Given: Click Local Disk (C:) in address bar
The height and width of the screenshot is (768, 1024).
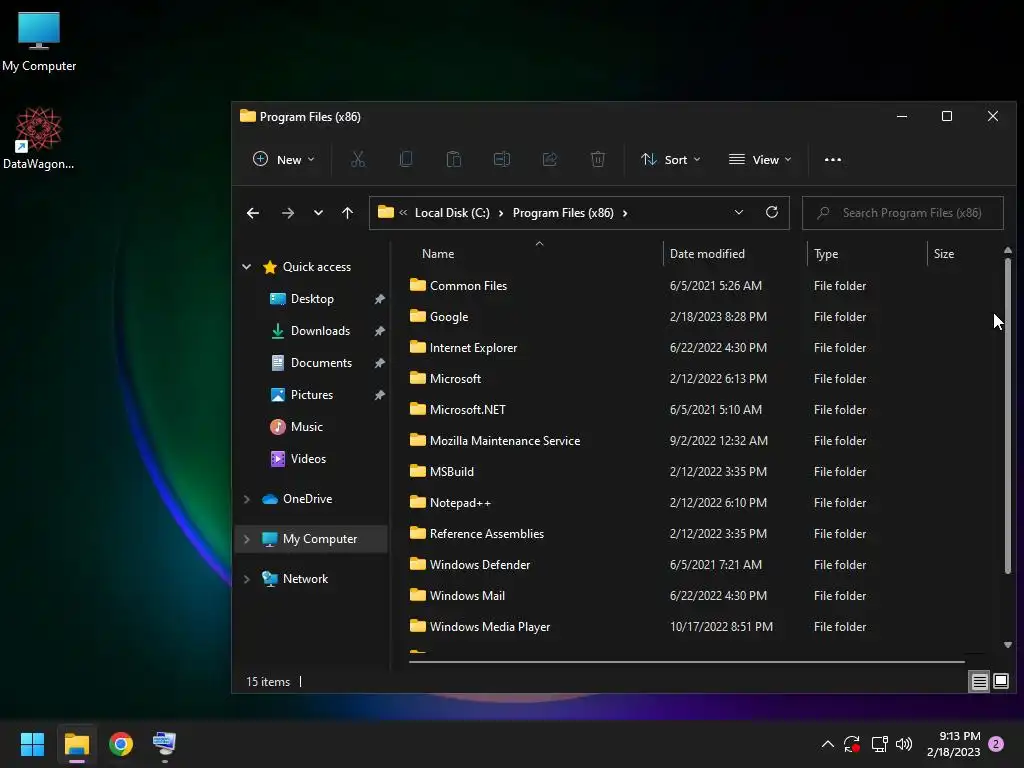Looking at the screenshot, I should tap(452, 213).
